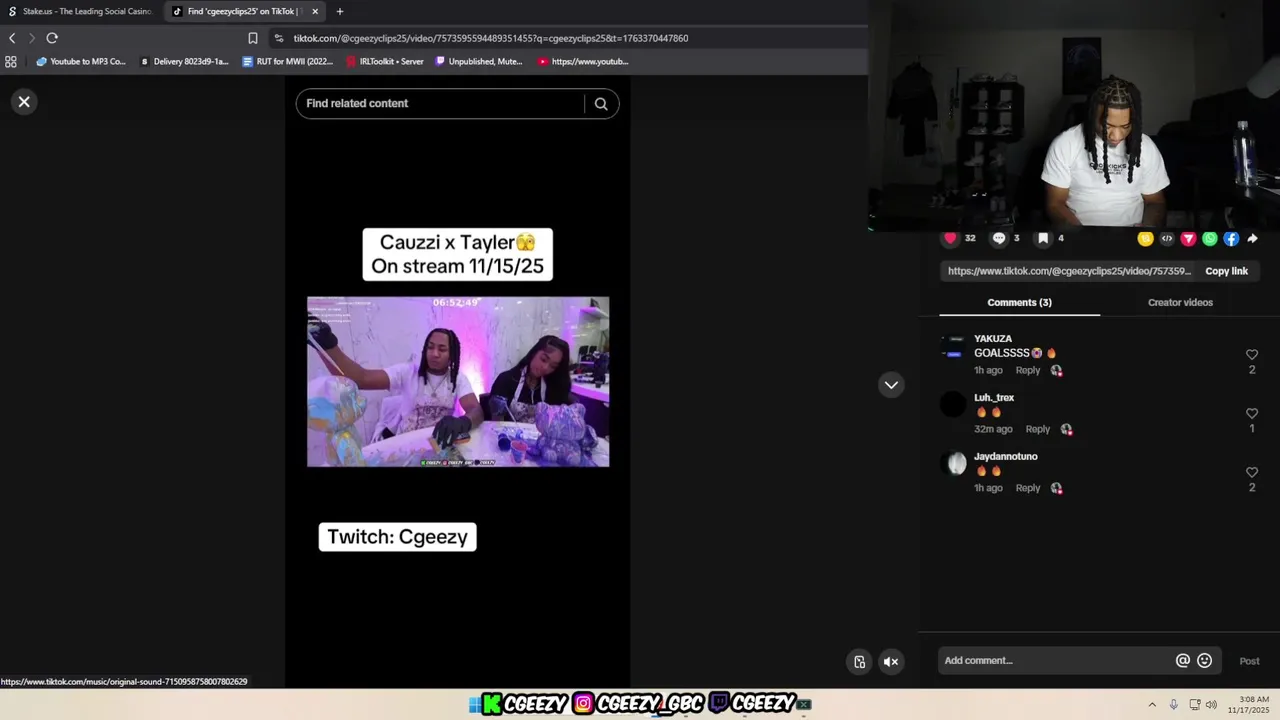This screenshot has width=1280, height=720.
Task: Like Luh._trex's comment with heart
Action: point(1252,413)
